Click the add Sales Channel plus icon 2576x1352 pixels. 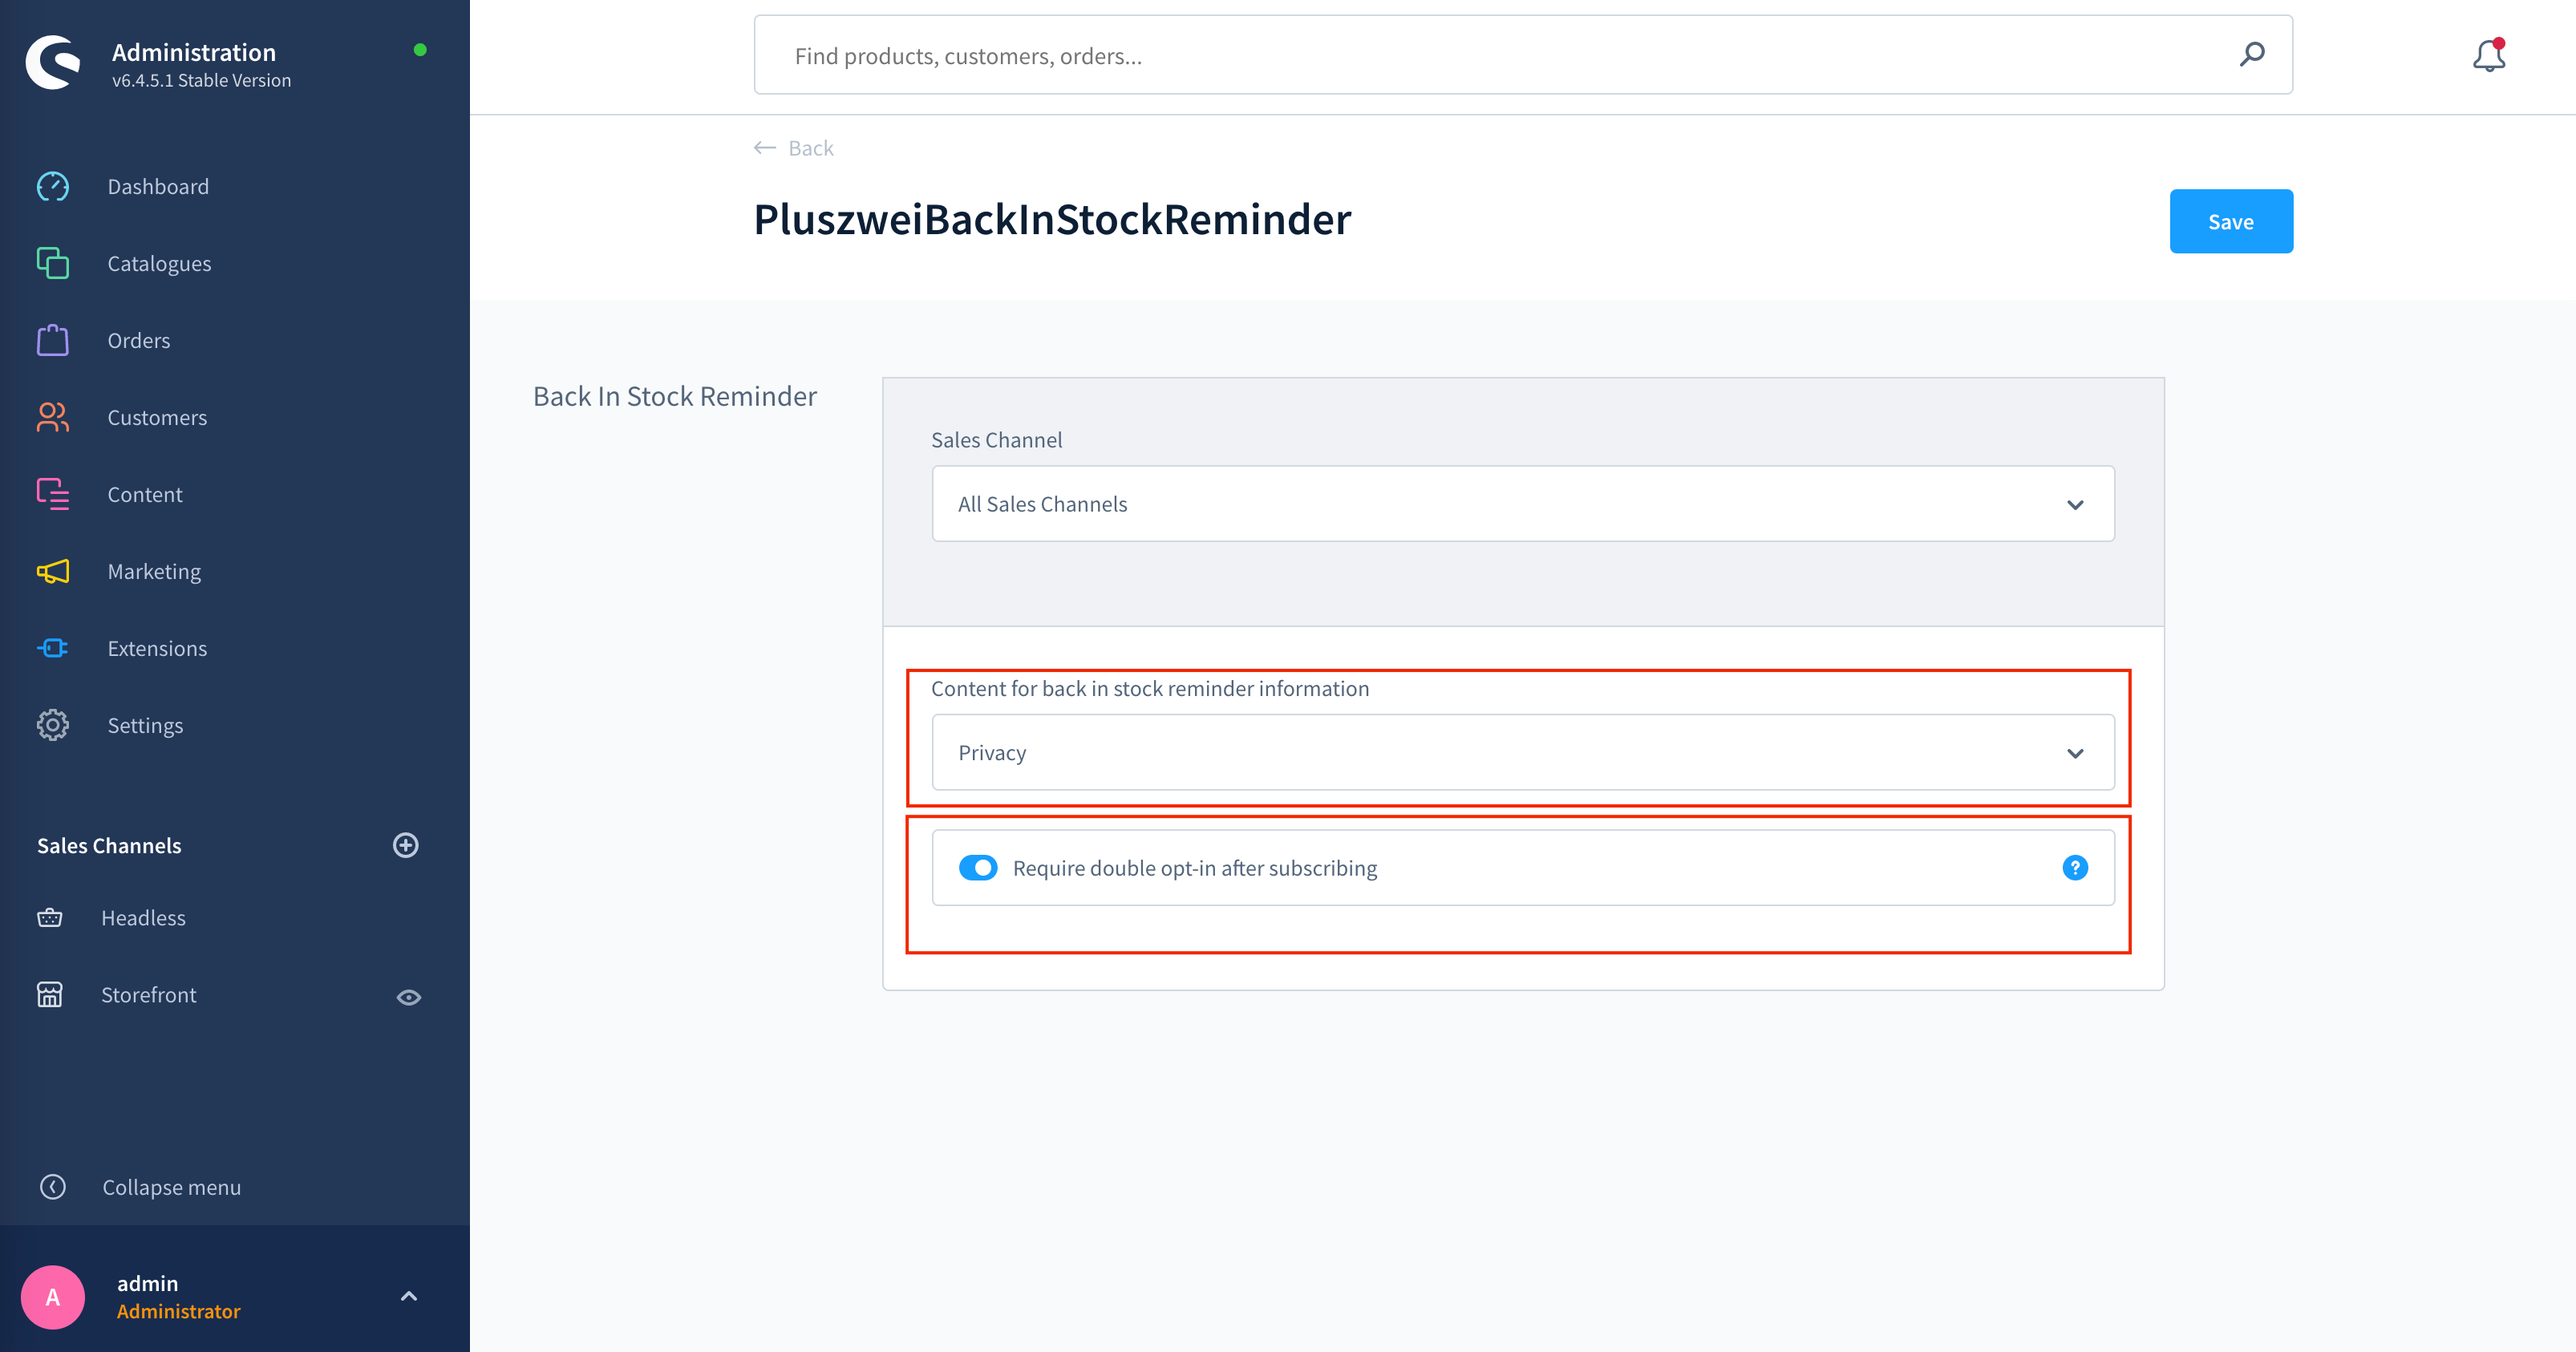(407, 844)
